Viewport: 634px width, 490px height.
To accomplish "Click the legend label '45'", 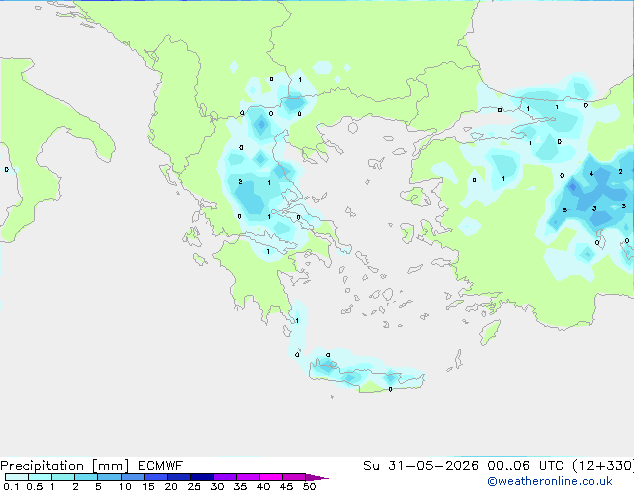I will click(286, 486).
